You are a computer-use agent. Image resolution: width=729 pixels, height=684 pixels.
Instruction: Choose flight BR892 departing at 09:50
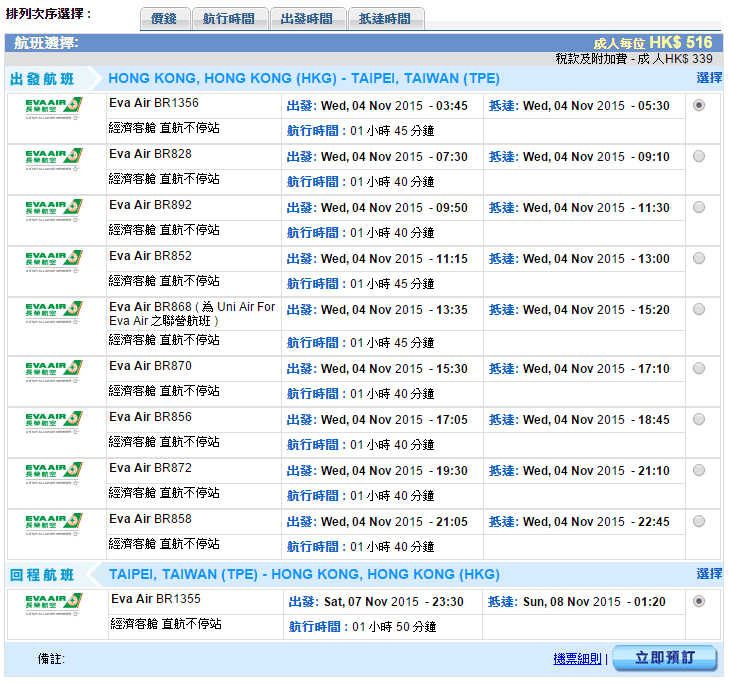pyautogui.click(x=698, y=207)
